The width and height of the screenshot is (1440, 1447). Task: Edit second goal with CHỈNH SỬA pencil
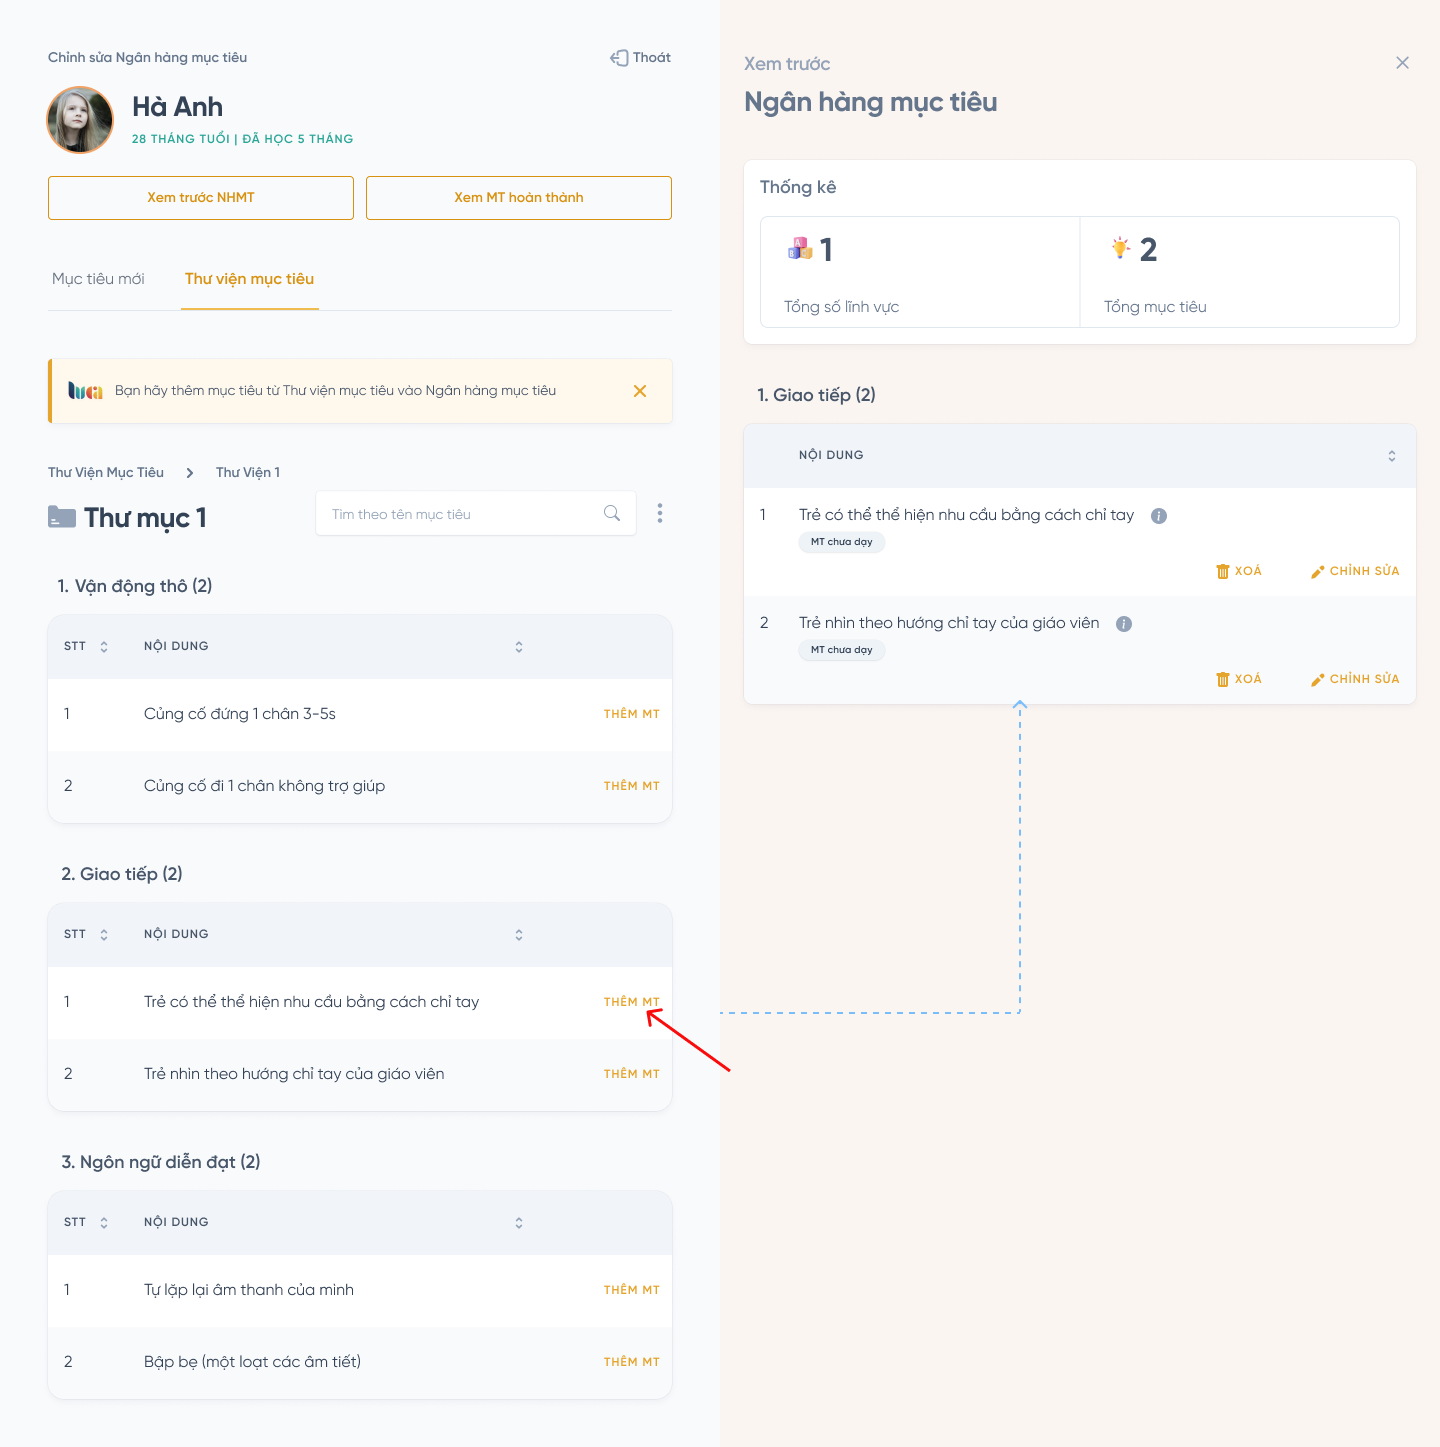[1318, 680]
